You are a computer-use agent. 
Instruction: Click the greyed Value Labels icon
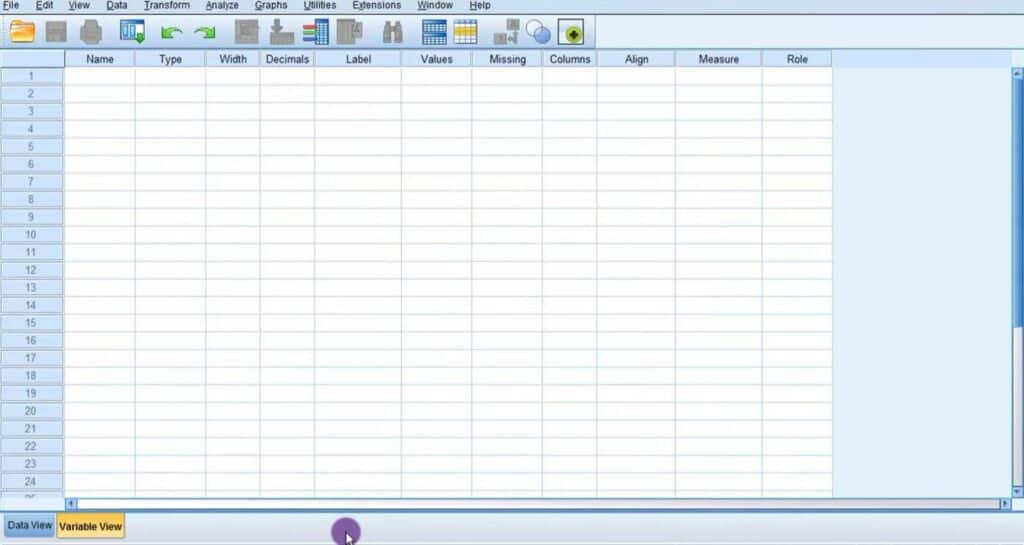(506, 32)
